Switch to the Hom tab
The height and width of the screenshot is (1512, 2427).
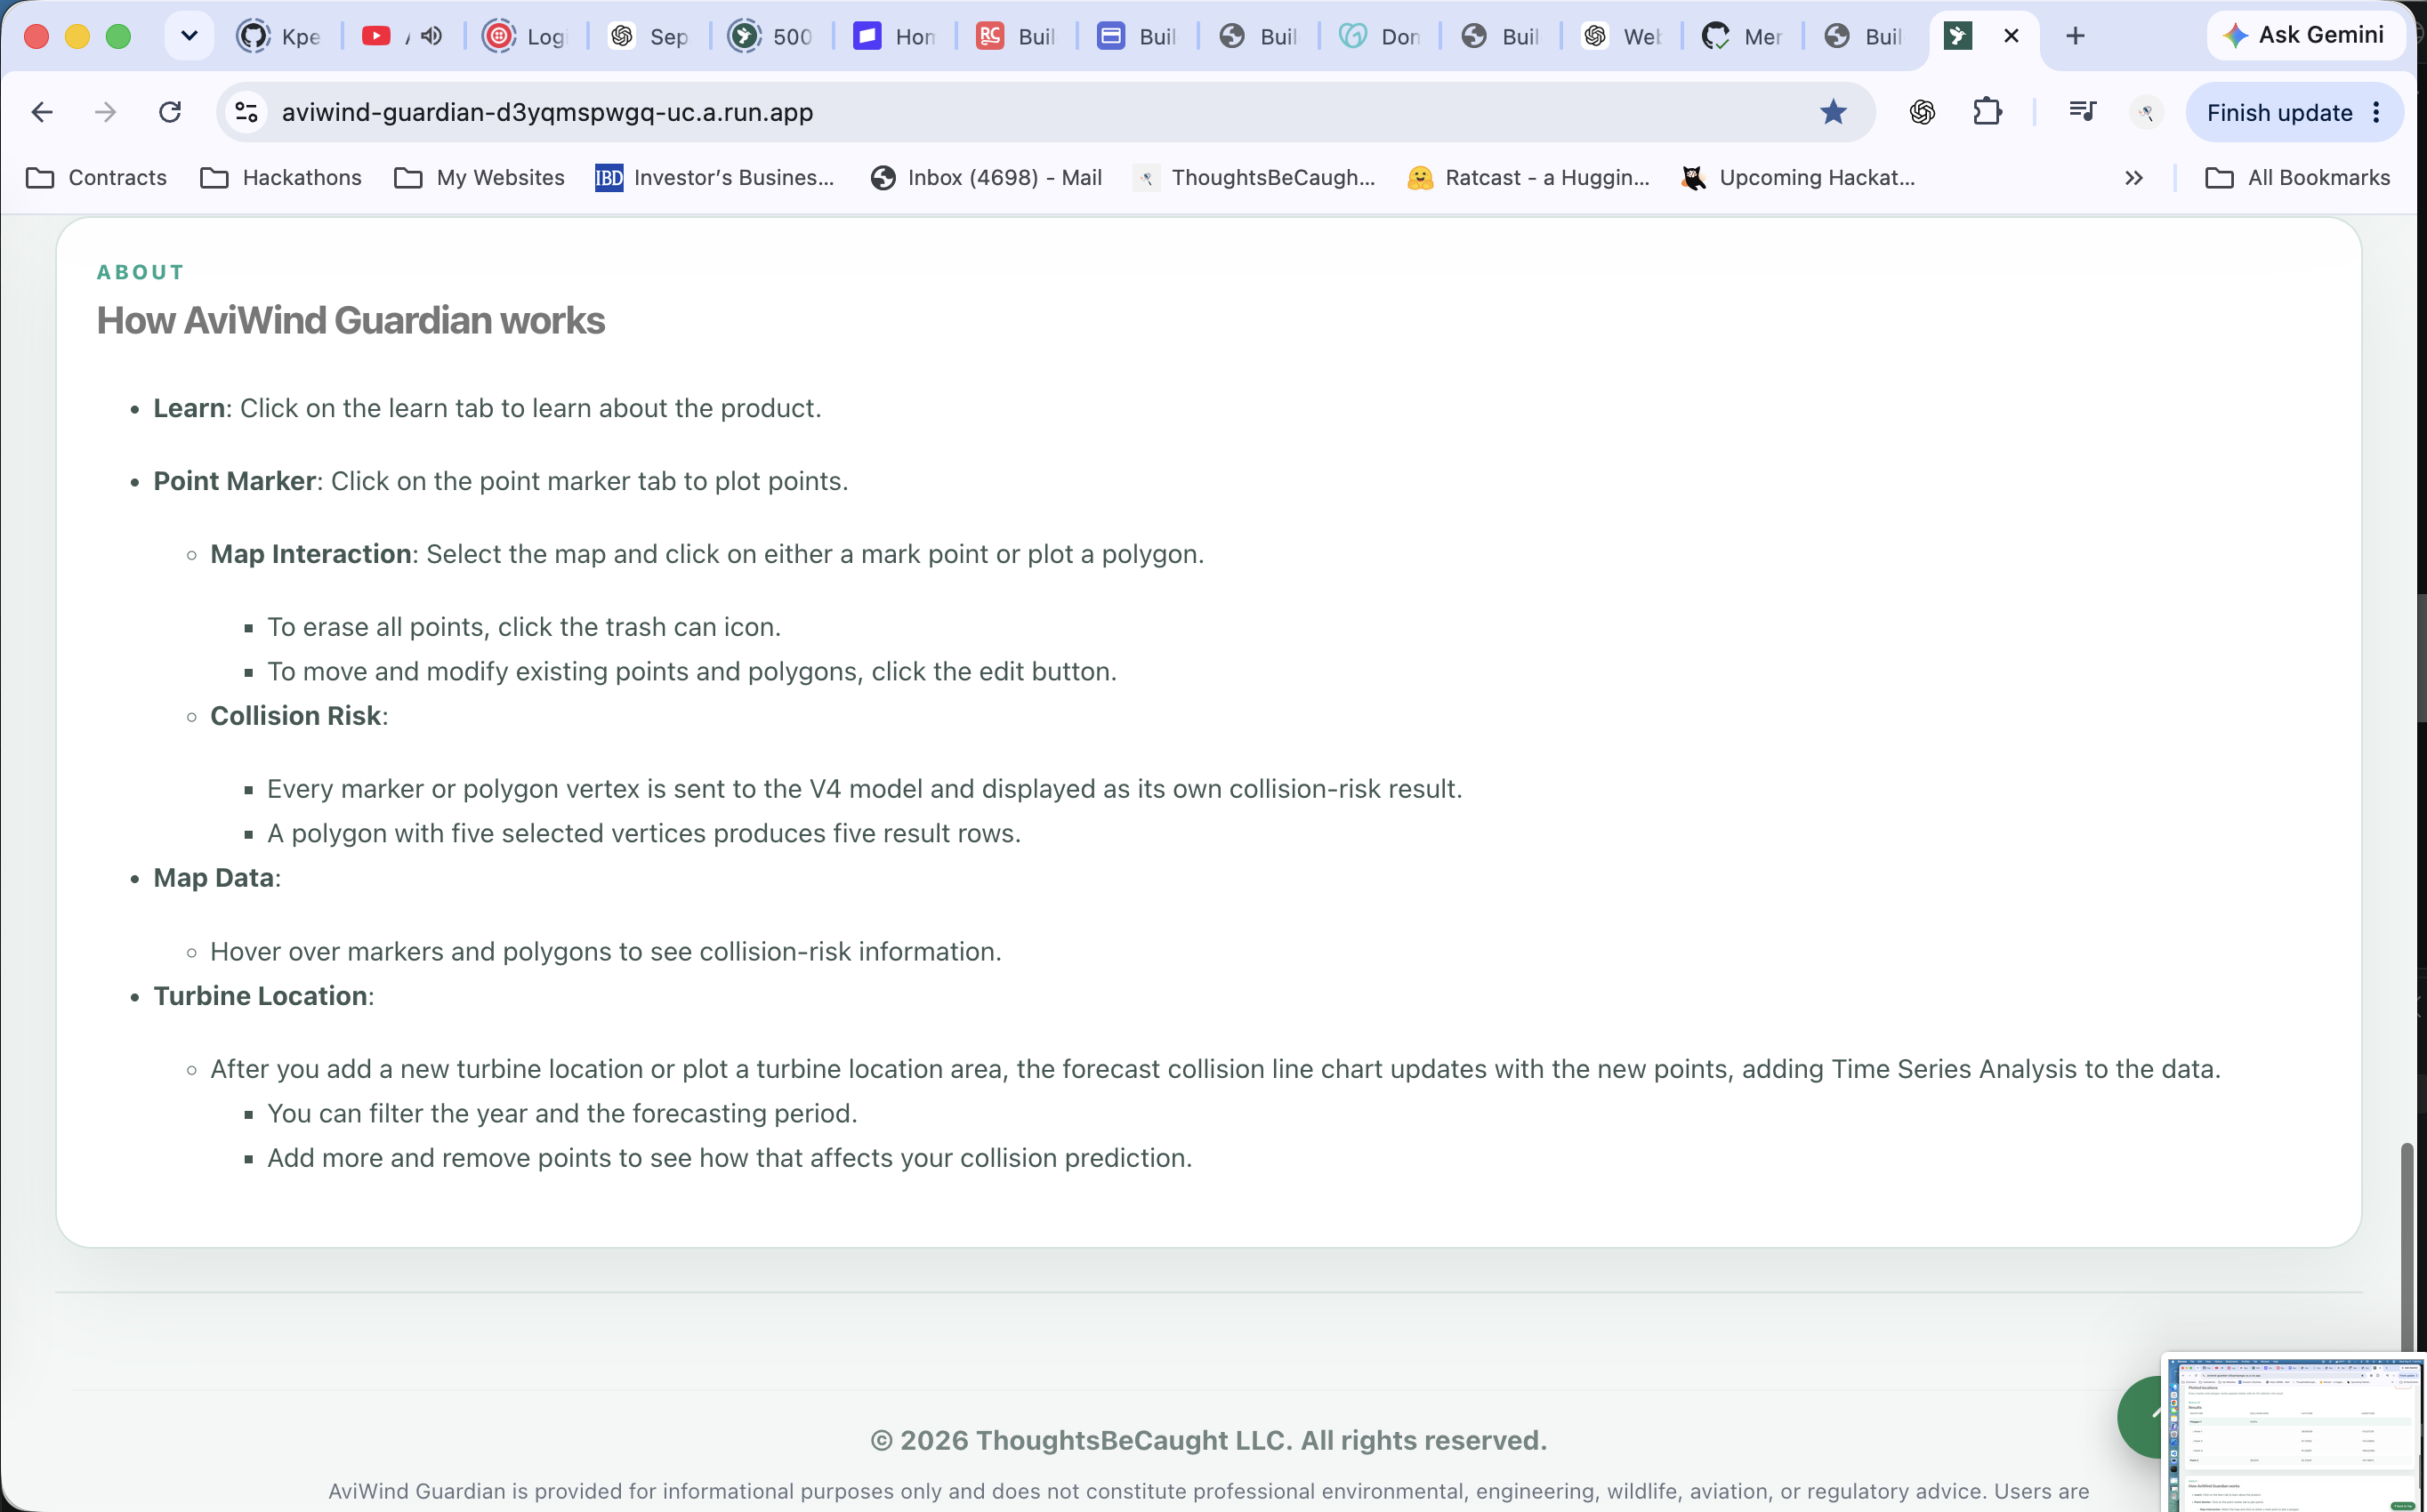pos(895,36)
